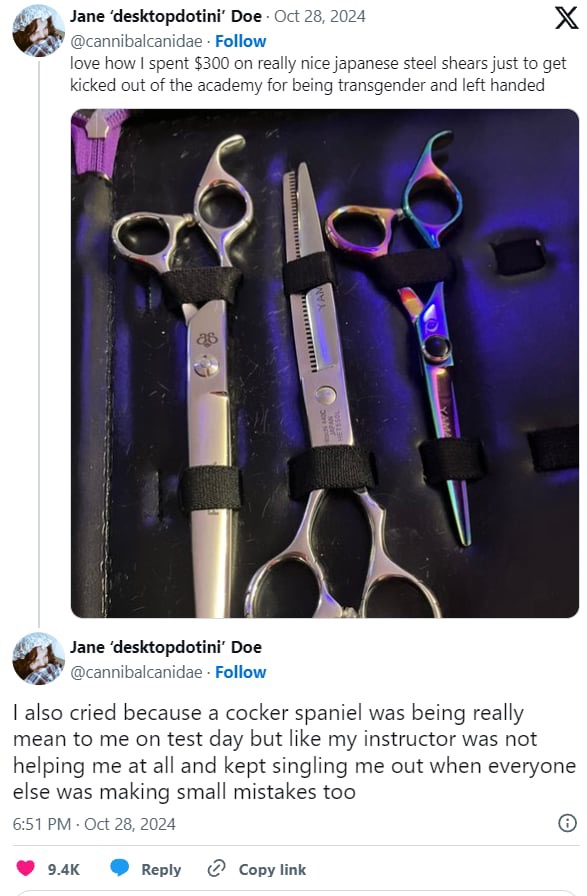Click the blue reply bubble icon
Viewport: 587px width, 896px height.
click(119, 868)
